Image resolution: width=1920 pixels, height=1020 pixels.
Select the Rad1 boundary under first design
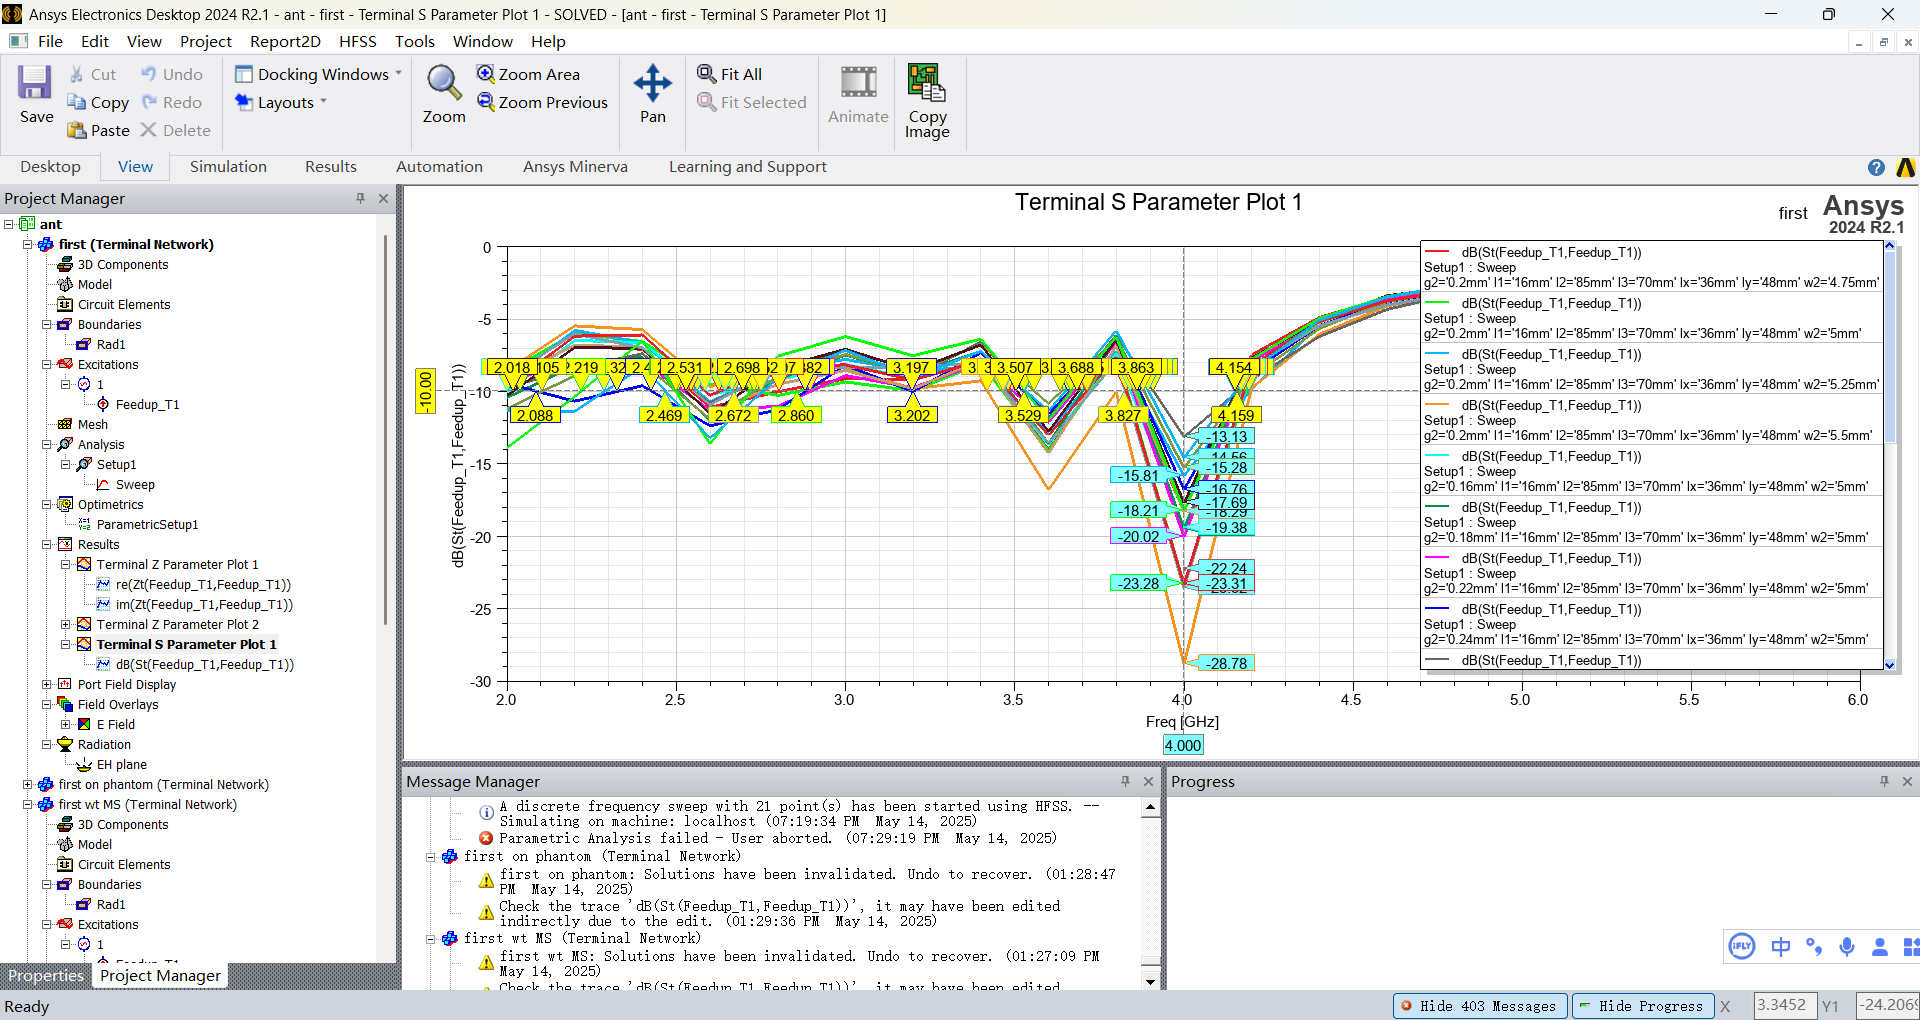coord(111,344)
